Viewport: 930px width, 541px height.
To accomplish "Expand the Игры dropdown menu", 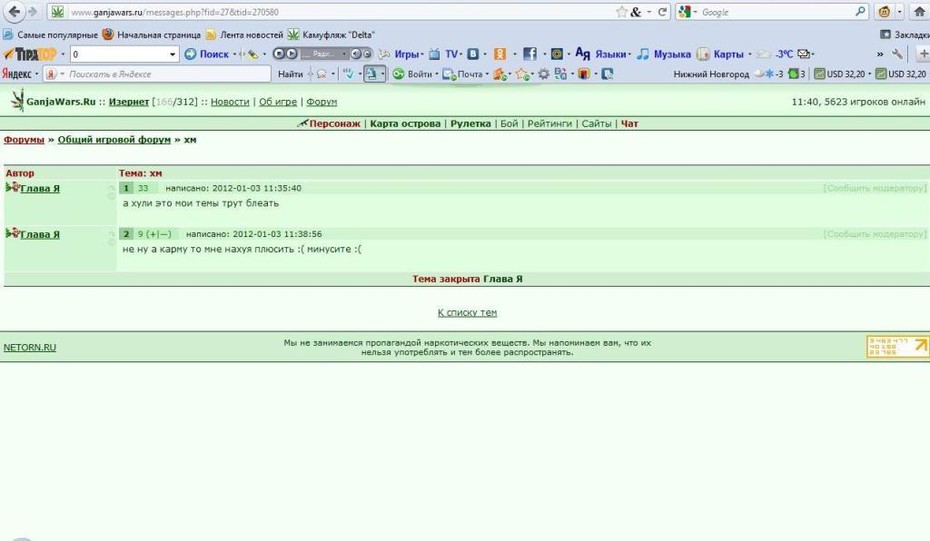I will point(422,55).
